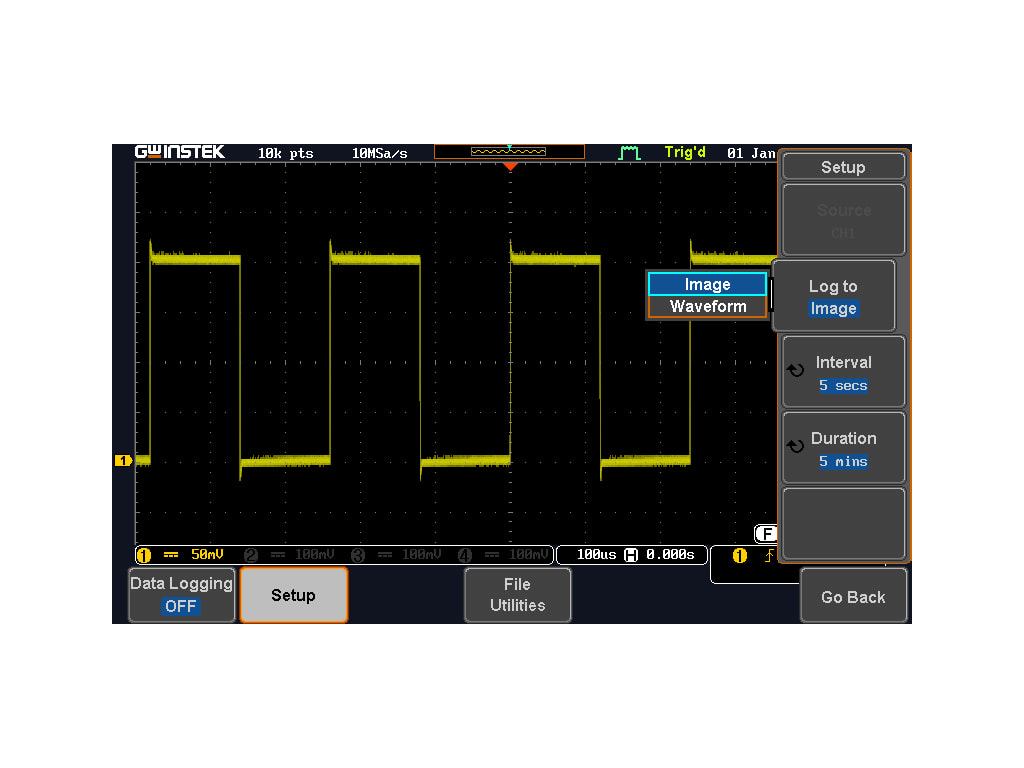
Task: Open the Log to selection button
Action: [833, 297]
